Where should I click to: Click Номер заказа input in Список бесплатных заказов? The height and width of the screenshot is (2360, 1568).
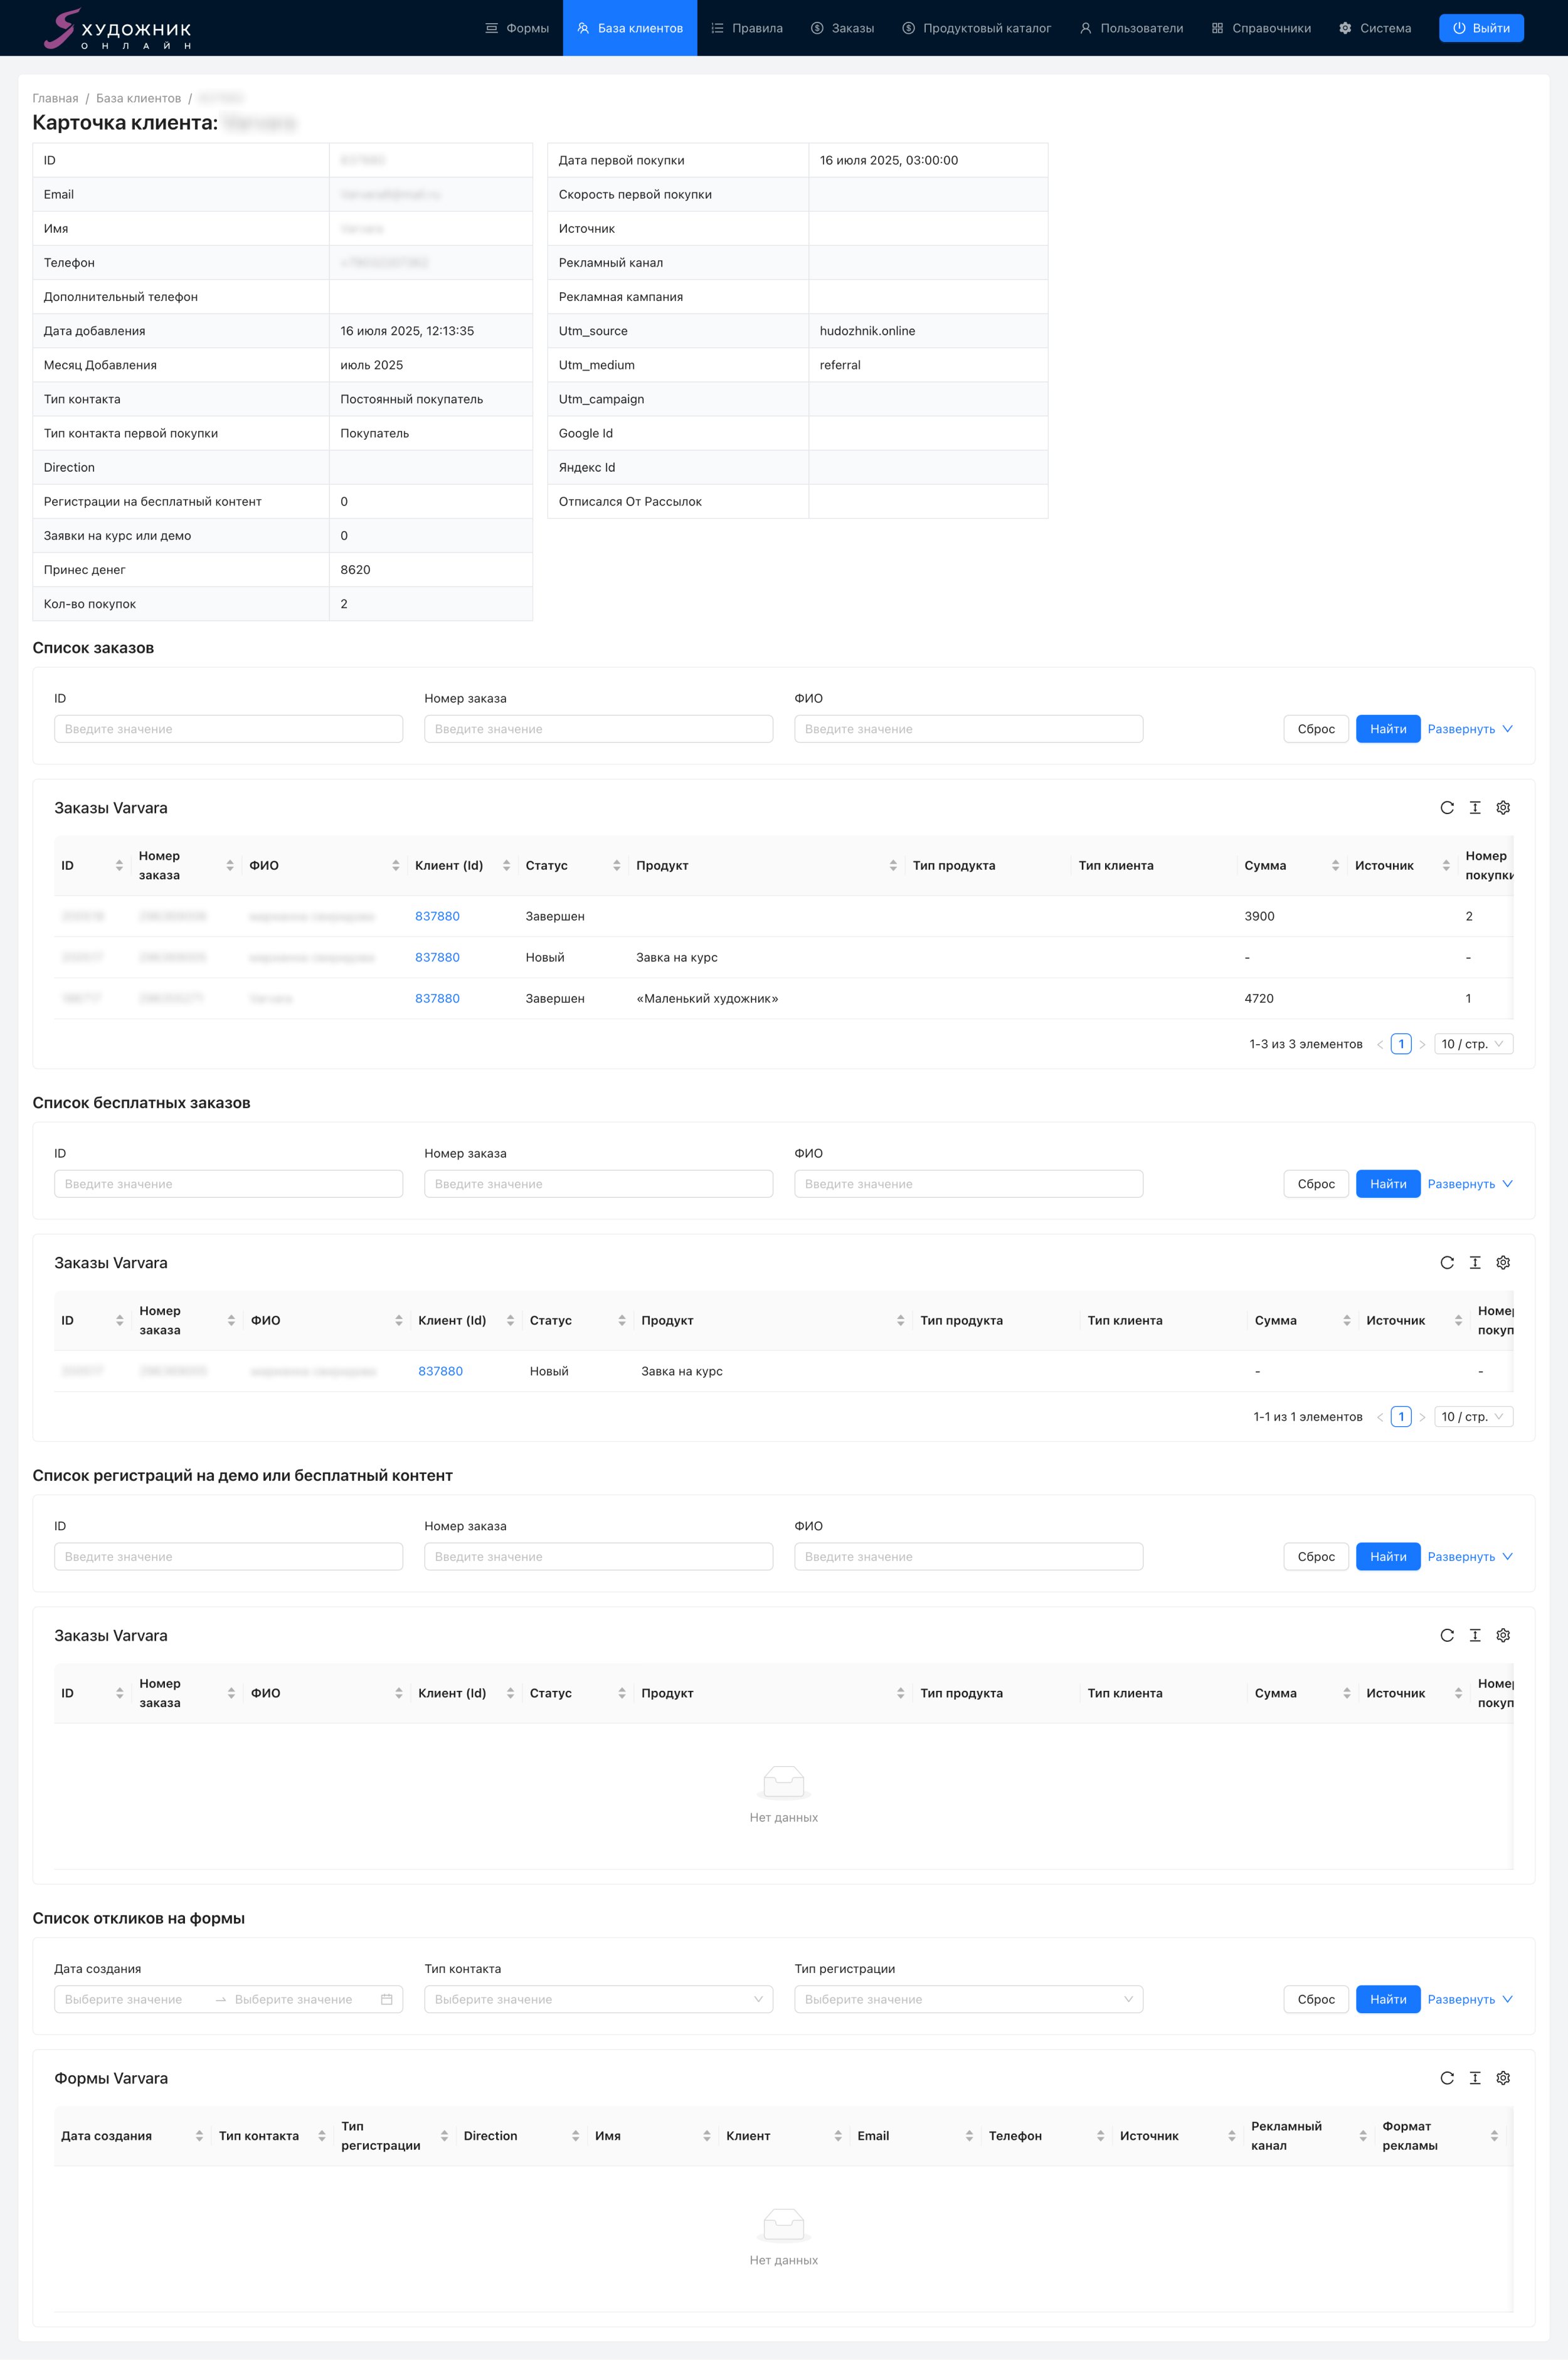[598, 1184]
